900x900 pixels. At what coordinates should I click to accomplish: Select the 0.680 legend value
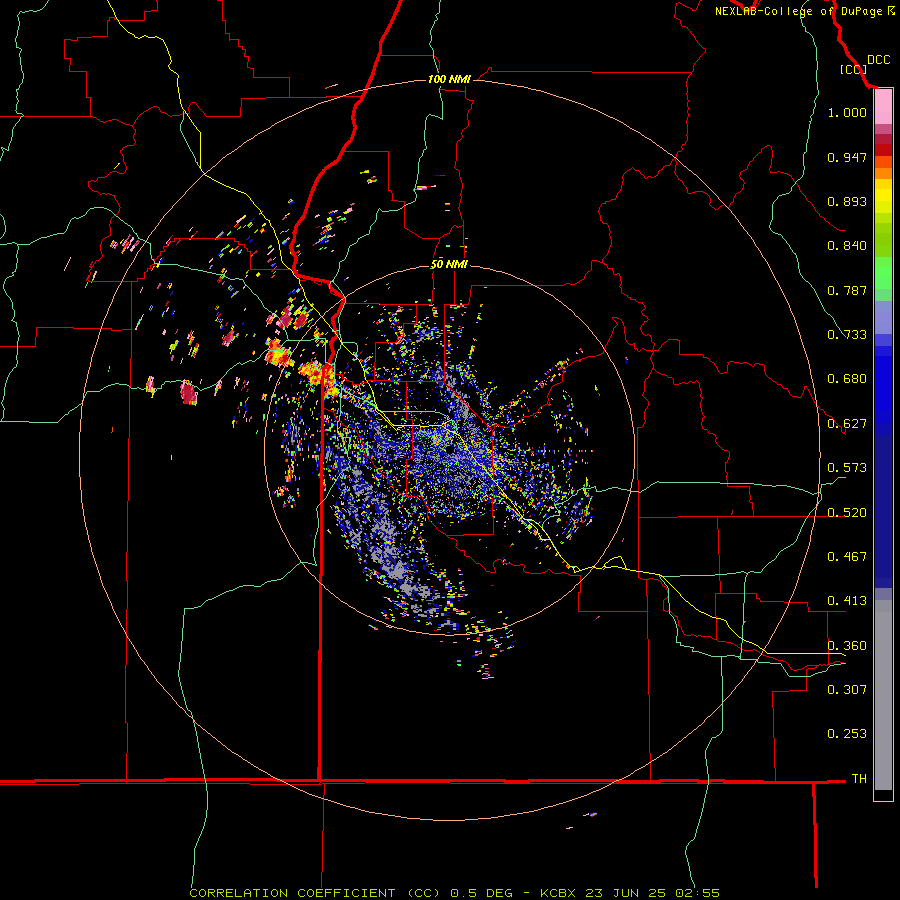coord(847,379)
